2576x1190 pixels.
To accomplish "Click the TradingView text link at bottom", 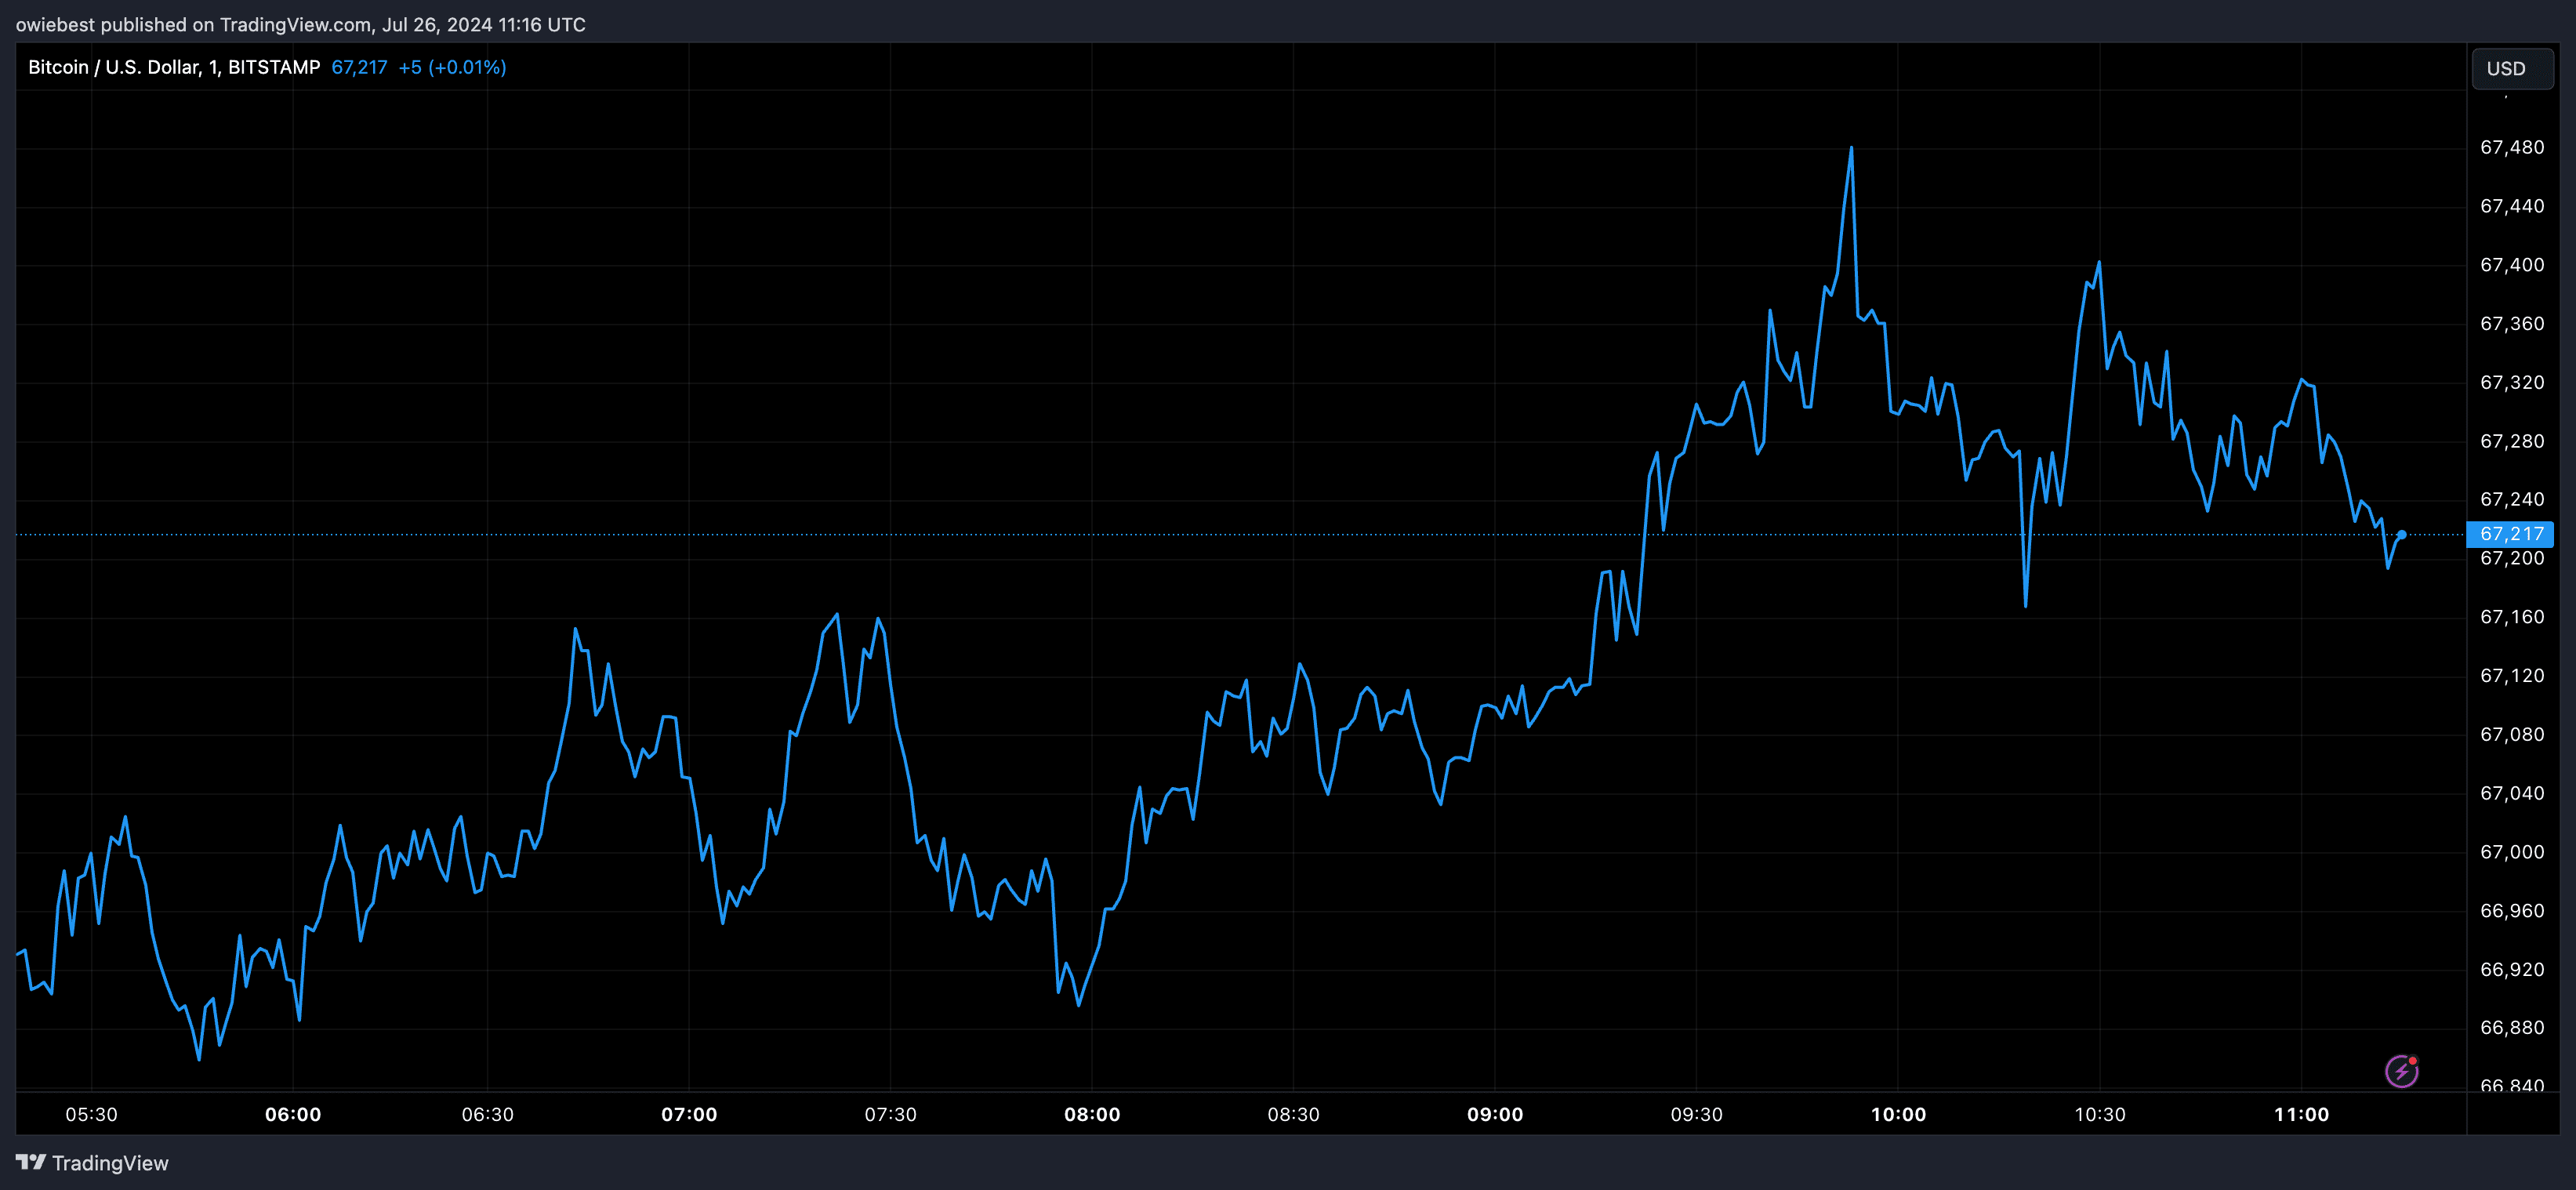I will point(110,1163).
